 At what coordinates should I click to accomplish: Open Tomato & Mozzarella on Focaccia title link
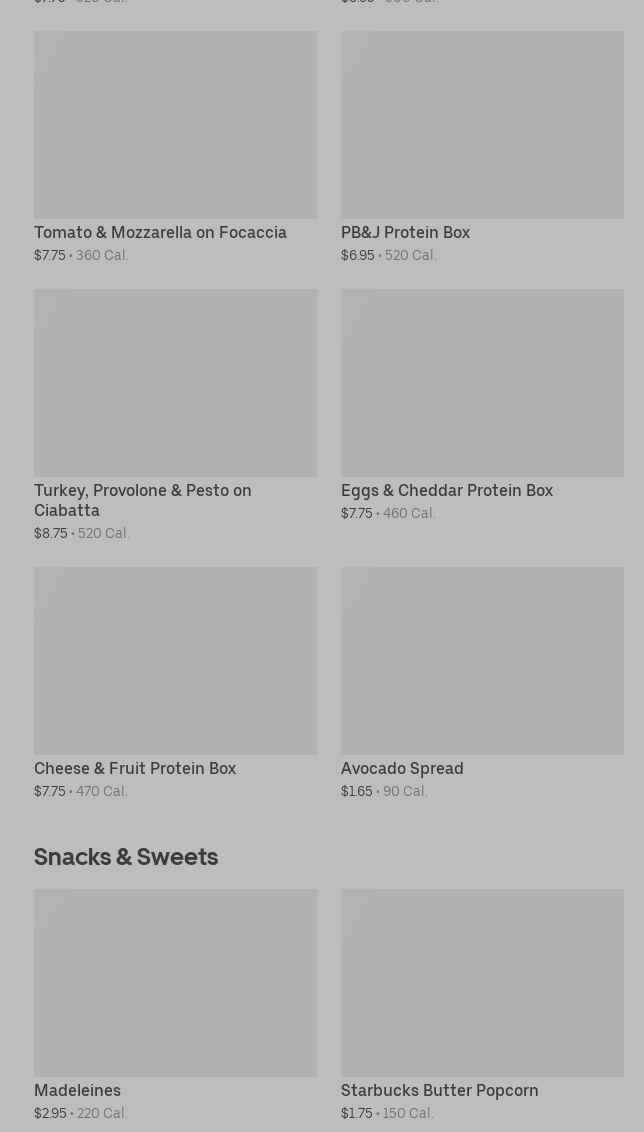(x=160, y=233)
